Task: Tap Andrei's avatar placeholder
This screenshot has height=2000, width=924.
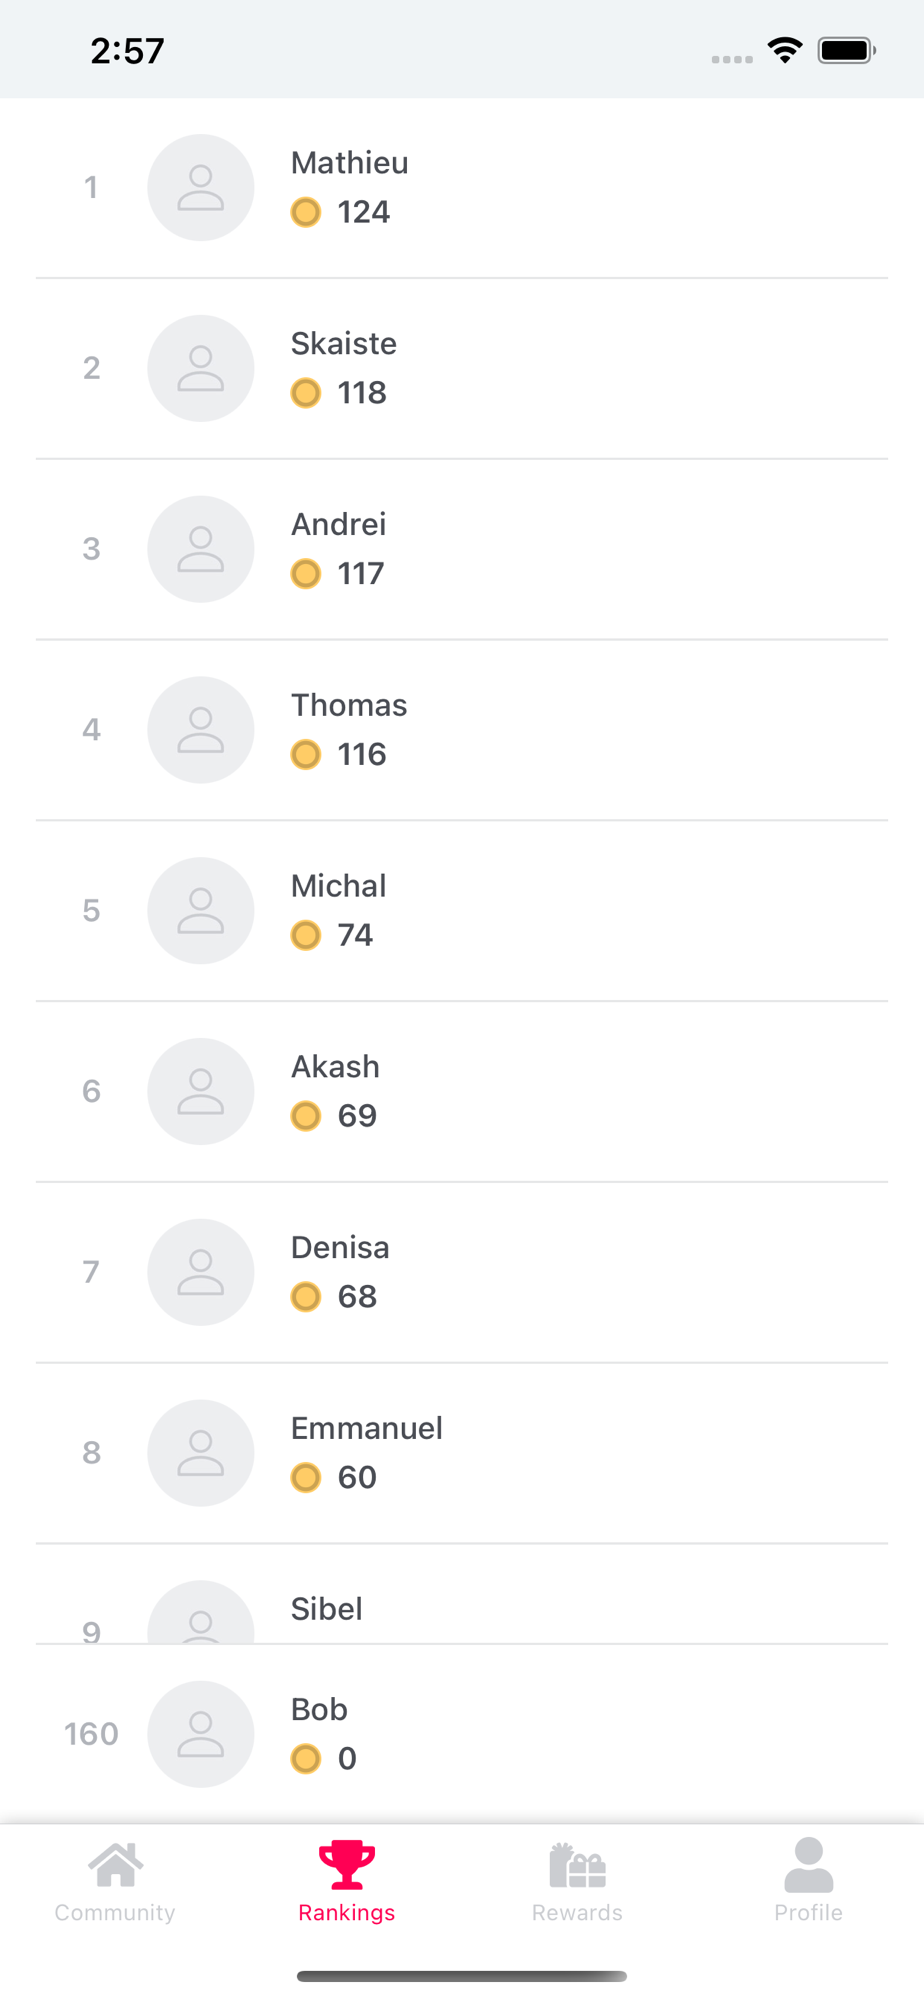Action: (x=201, y=549)
